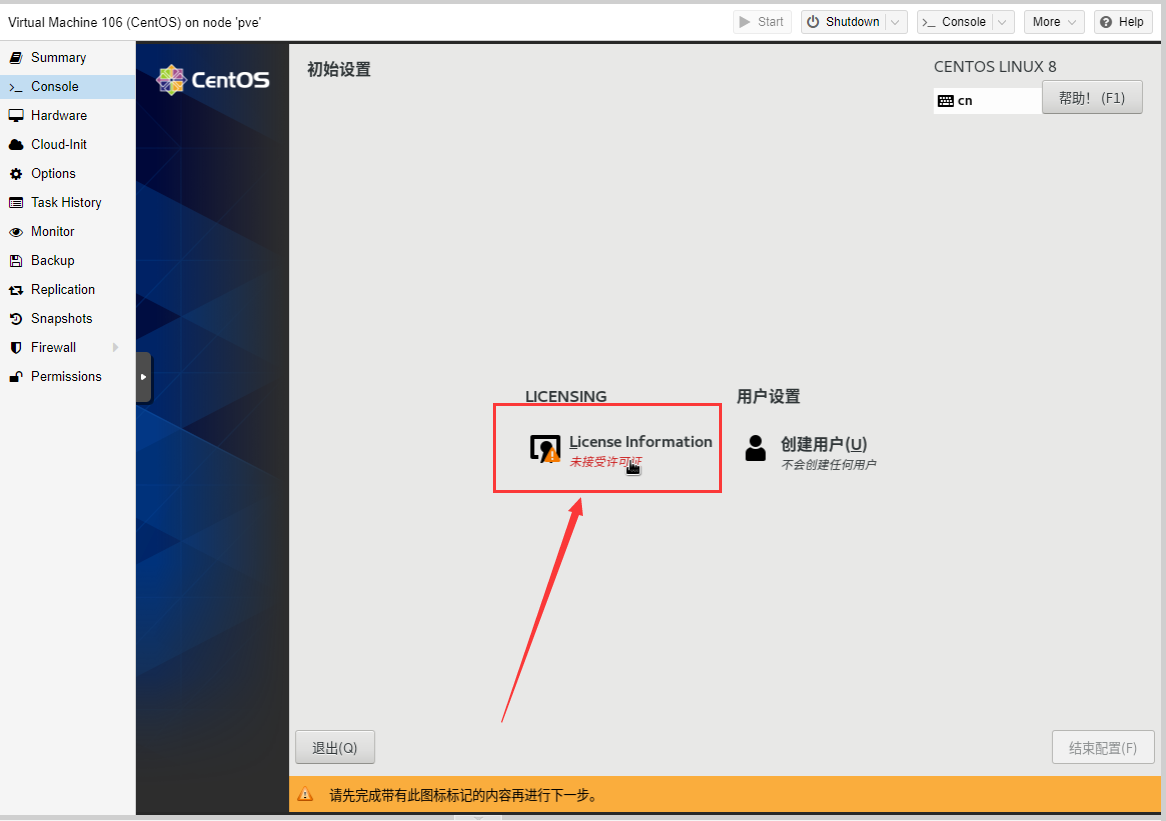Expand the Firewall submenu arrow
Screen dimensions: 1166x821
pyautogui.click(x=116, y=348)
